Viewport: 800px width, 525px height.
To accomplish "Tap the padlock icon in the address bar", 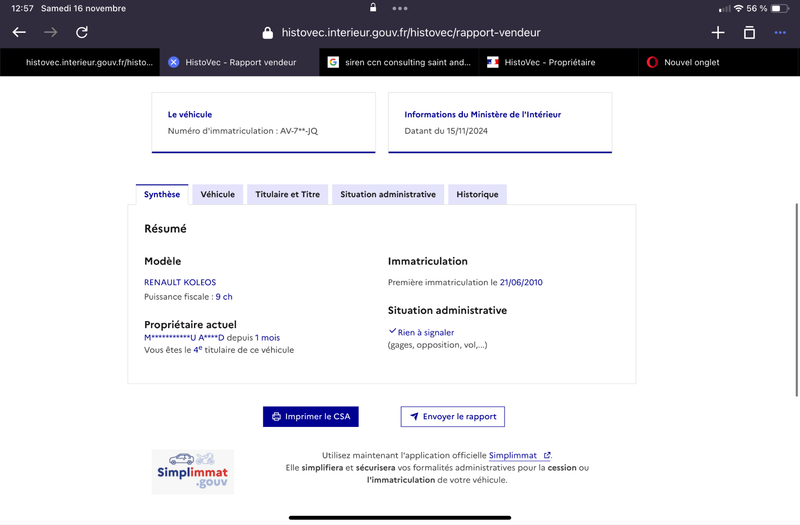I will [267, 33].
